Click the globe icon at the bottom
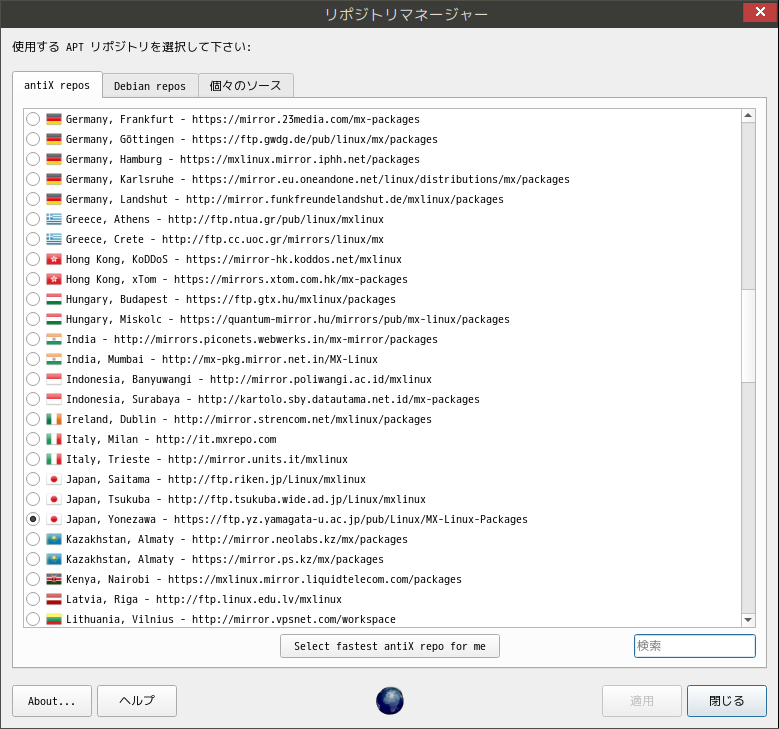 (390, 701)
